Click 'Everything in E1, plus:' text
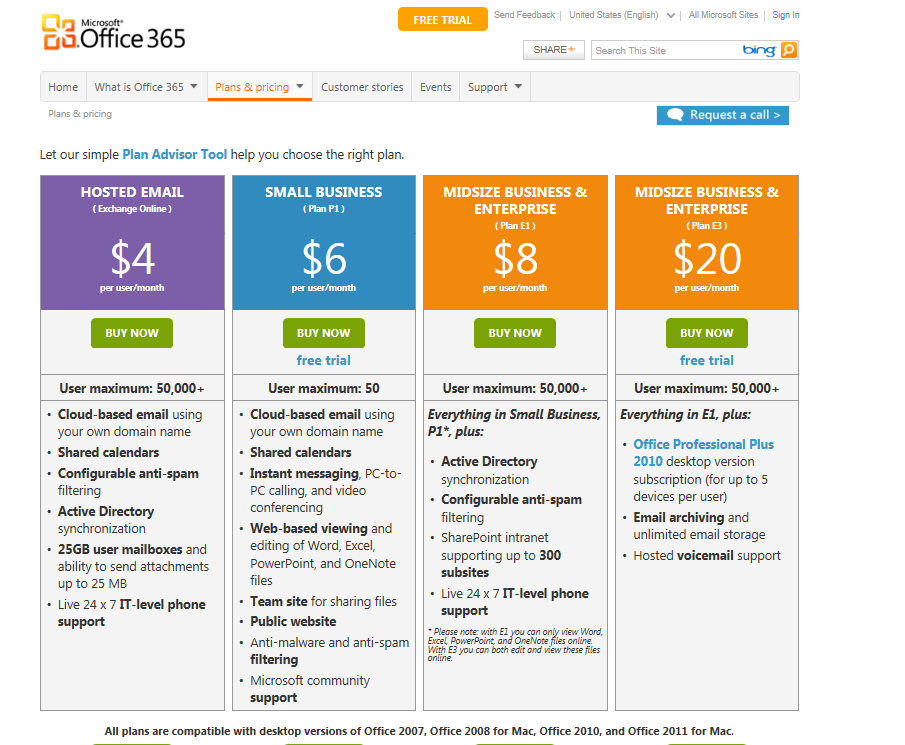 click(x=686, y=414)
